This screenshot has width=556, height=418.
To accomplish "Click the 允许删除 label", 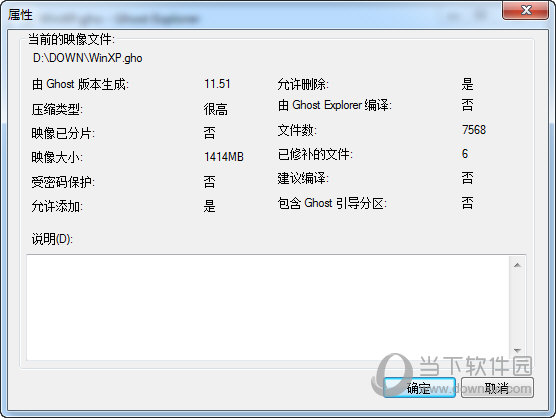I will tap(303, 84).
